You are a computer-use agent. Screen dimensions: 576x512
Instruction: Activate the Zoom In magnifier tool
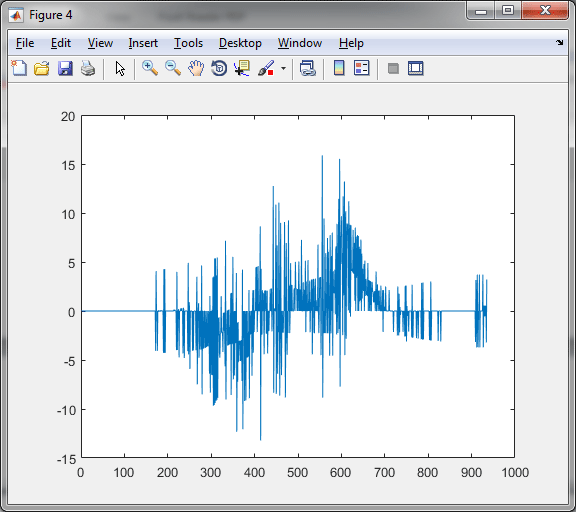tap(150, 68)
